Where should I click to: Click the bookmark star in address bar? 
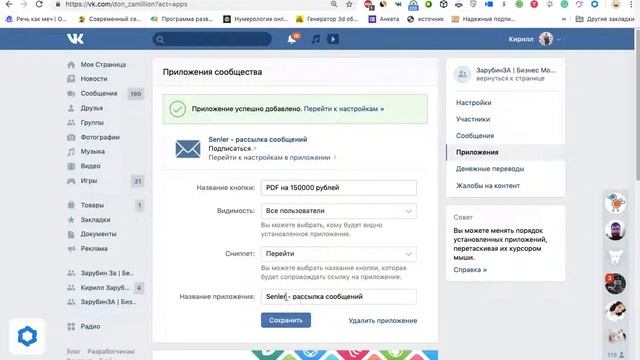(x=349, y=4)
